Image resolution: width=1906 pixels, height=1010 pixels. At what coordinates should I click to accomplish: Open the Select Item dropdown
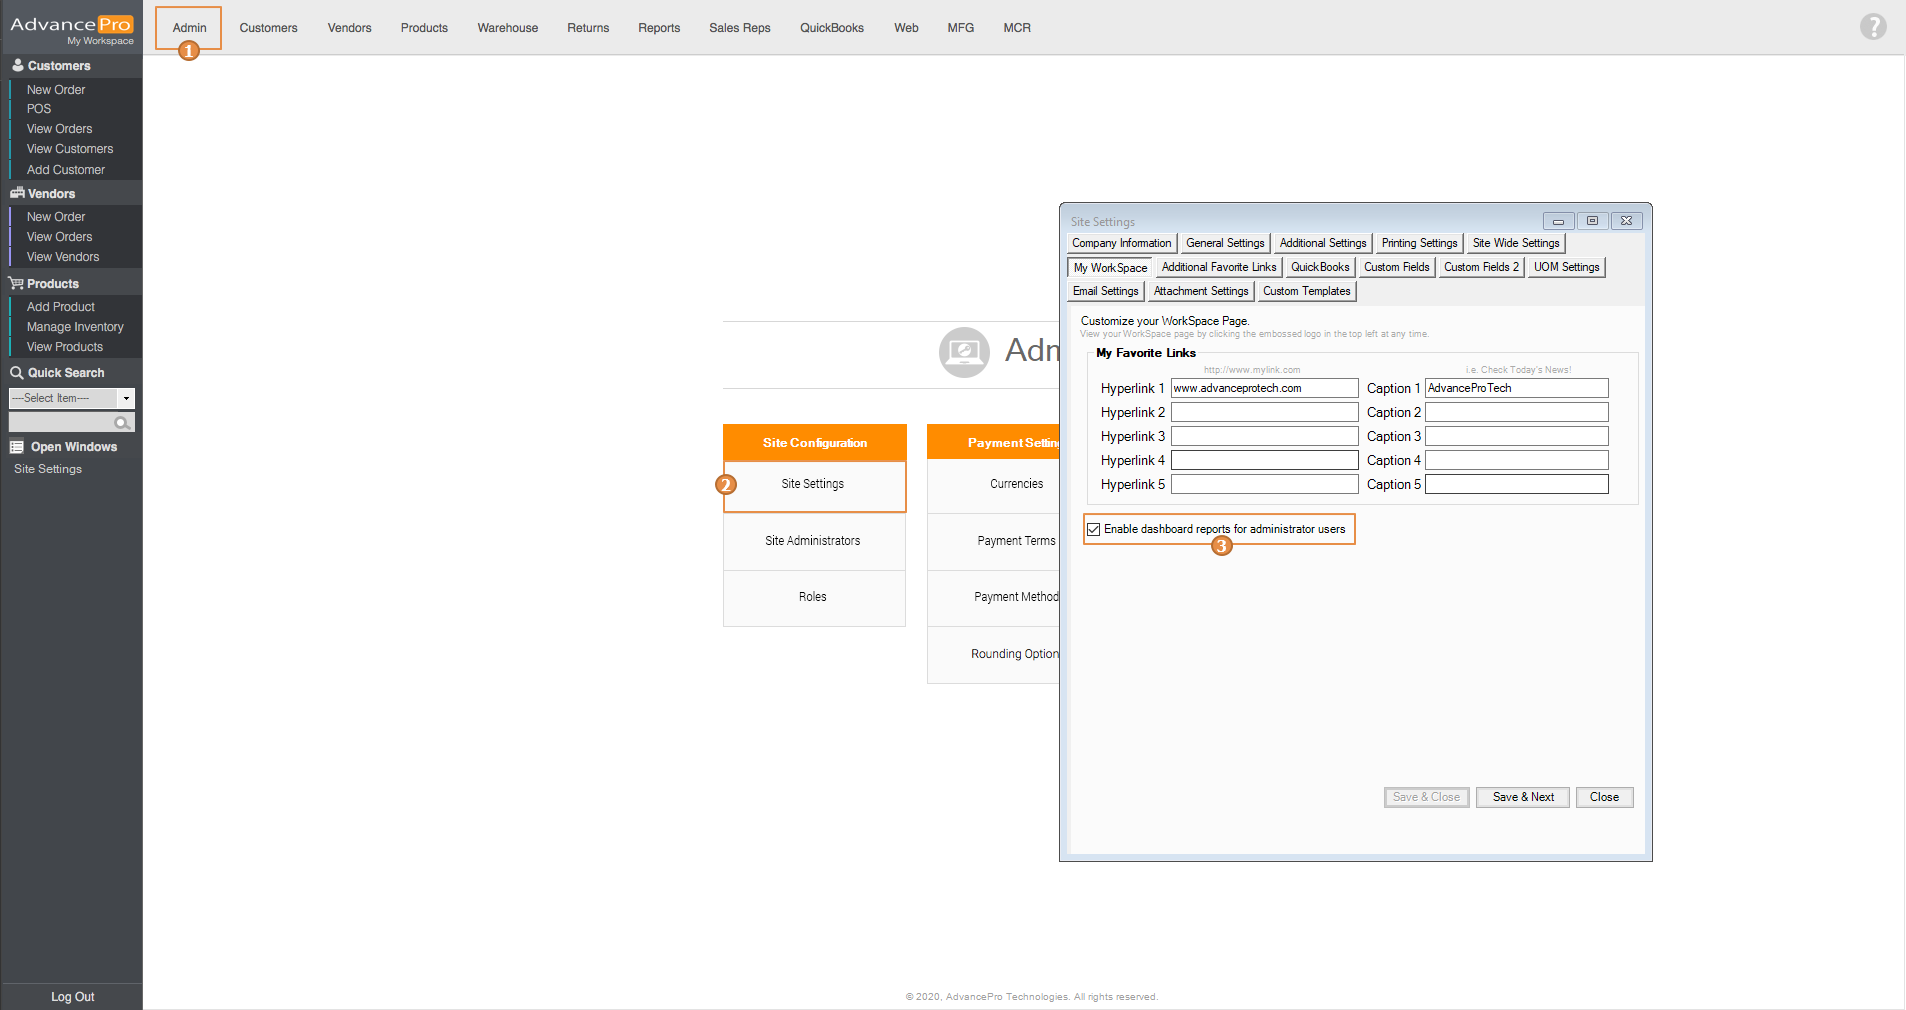pos(126,398)
